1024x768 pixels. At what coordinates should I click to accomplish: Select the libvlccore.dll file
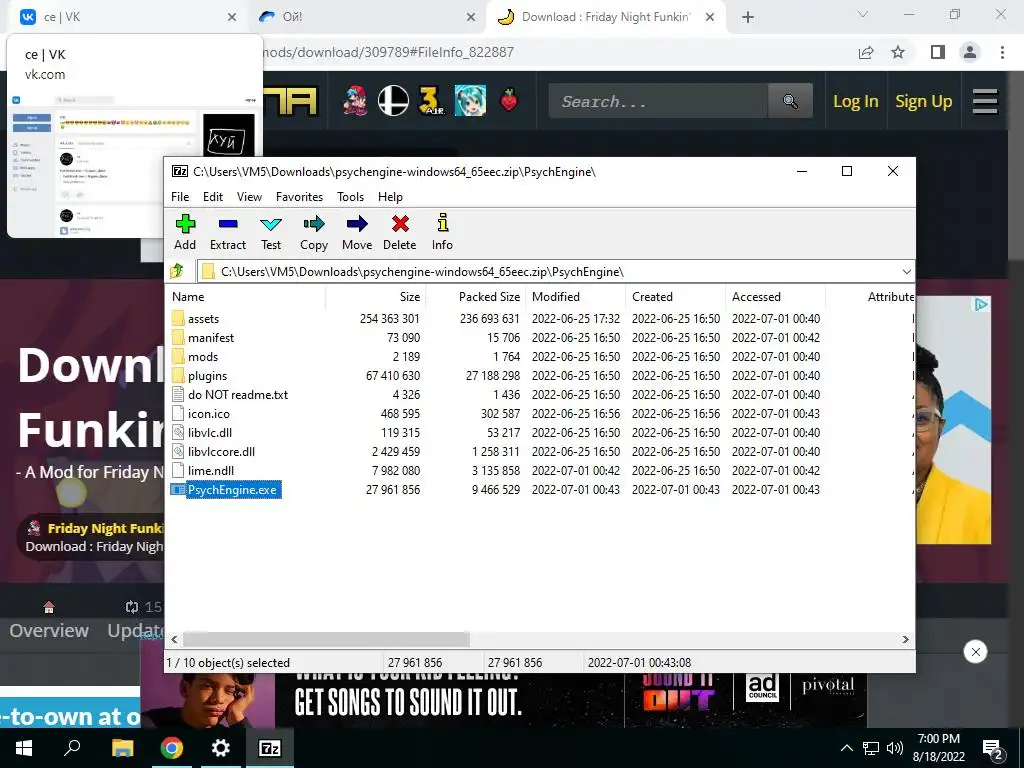pyautogui.click(x=221, y=451)
